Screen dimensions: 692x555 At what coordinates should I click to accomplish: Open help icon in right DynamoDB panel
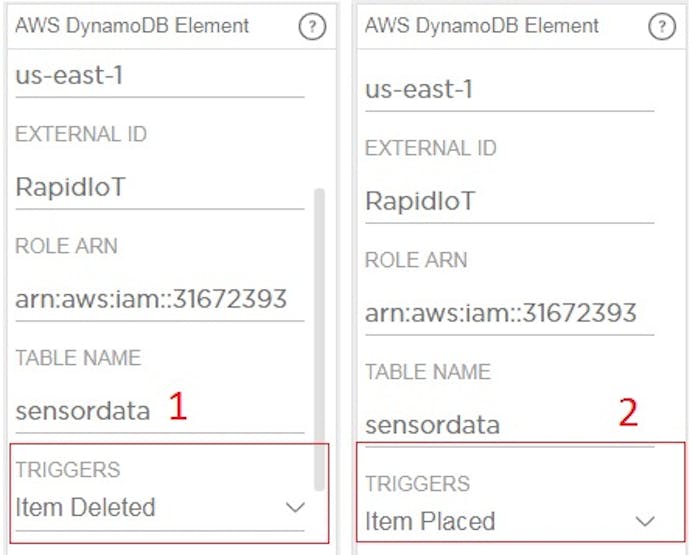[x=662, y=27]
